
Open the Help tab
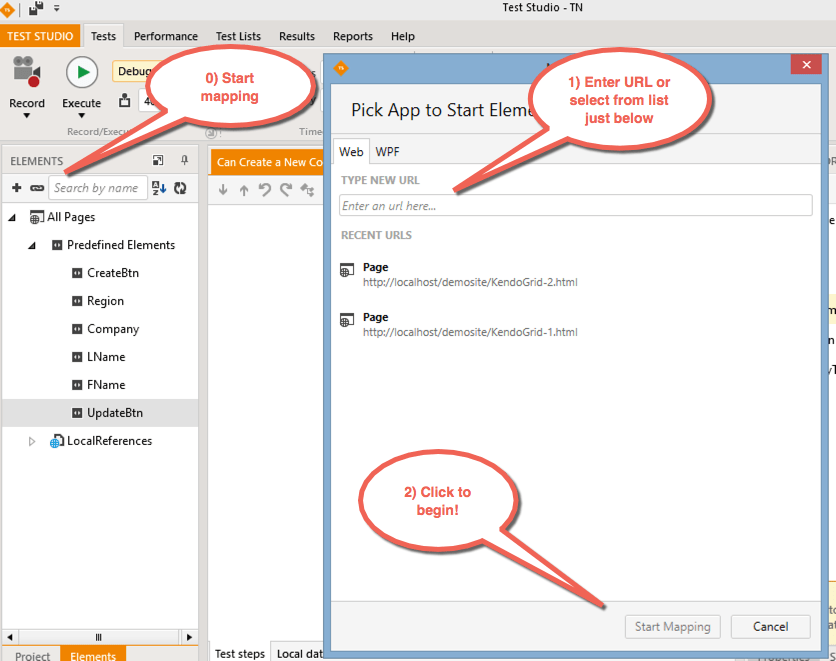point(403,36)
